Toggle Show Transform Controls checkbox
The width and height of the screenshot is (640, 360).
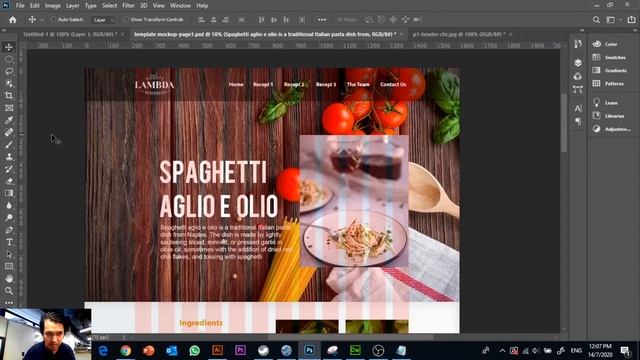pyautogui.click(x=127, y=20)
